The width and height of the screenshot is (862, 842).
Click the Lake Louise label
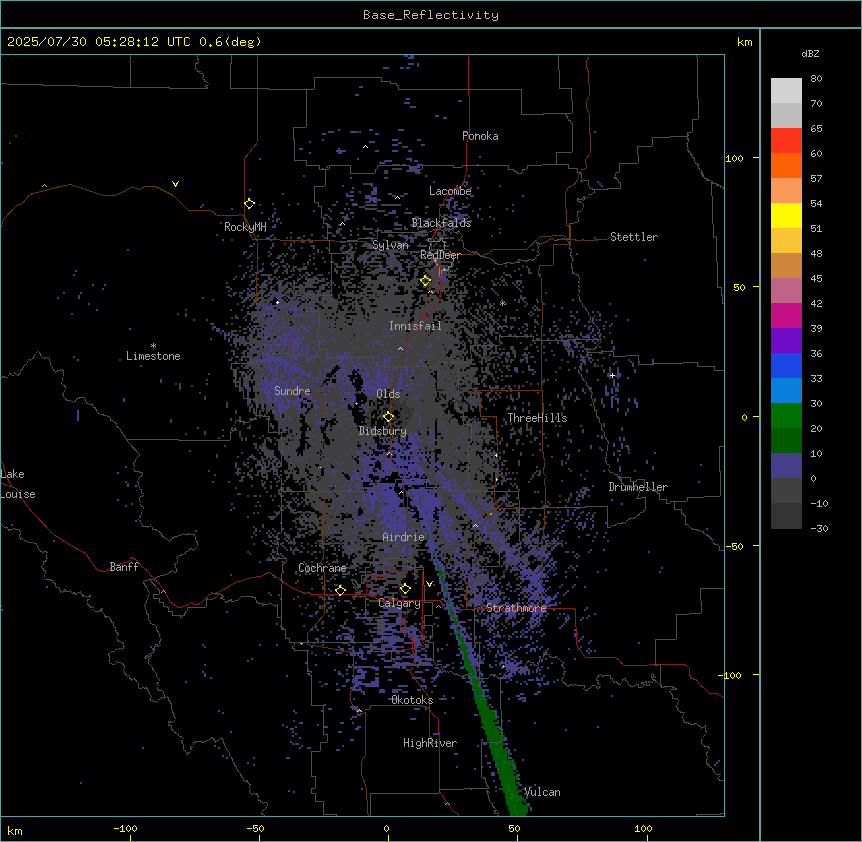(x=18, y=484)
